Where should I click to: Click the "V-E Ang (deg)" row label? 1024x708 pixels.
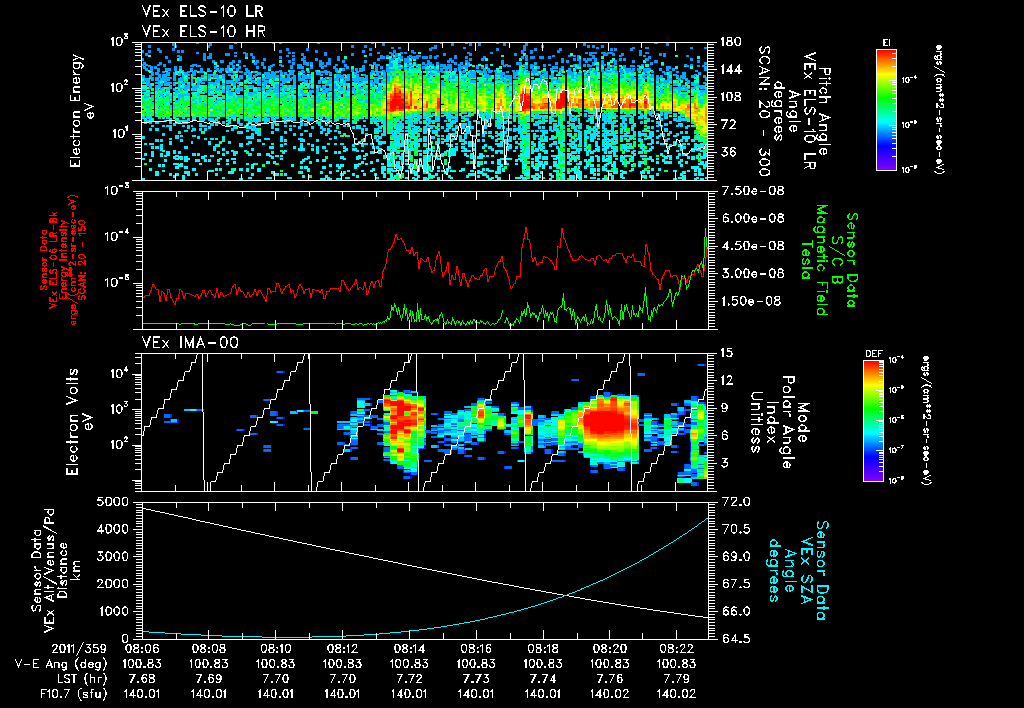pyautogui.click(x=61, y=664)
